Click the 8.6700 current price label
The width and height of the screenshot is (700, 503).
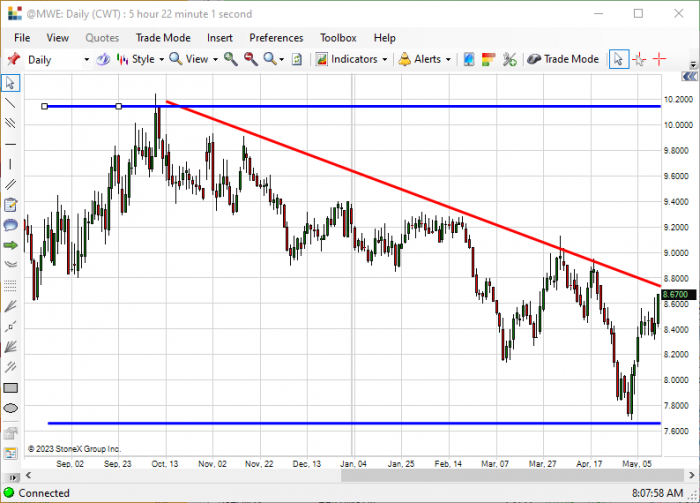679,295
